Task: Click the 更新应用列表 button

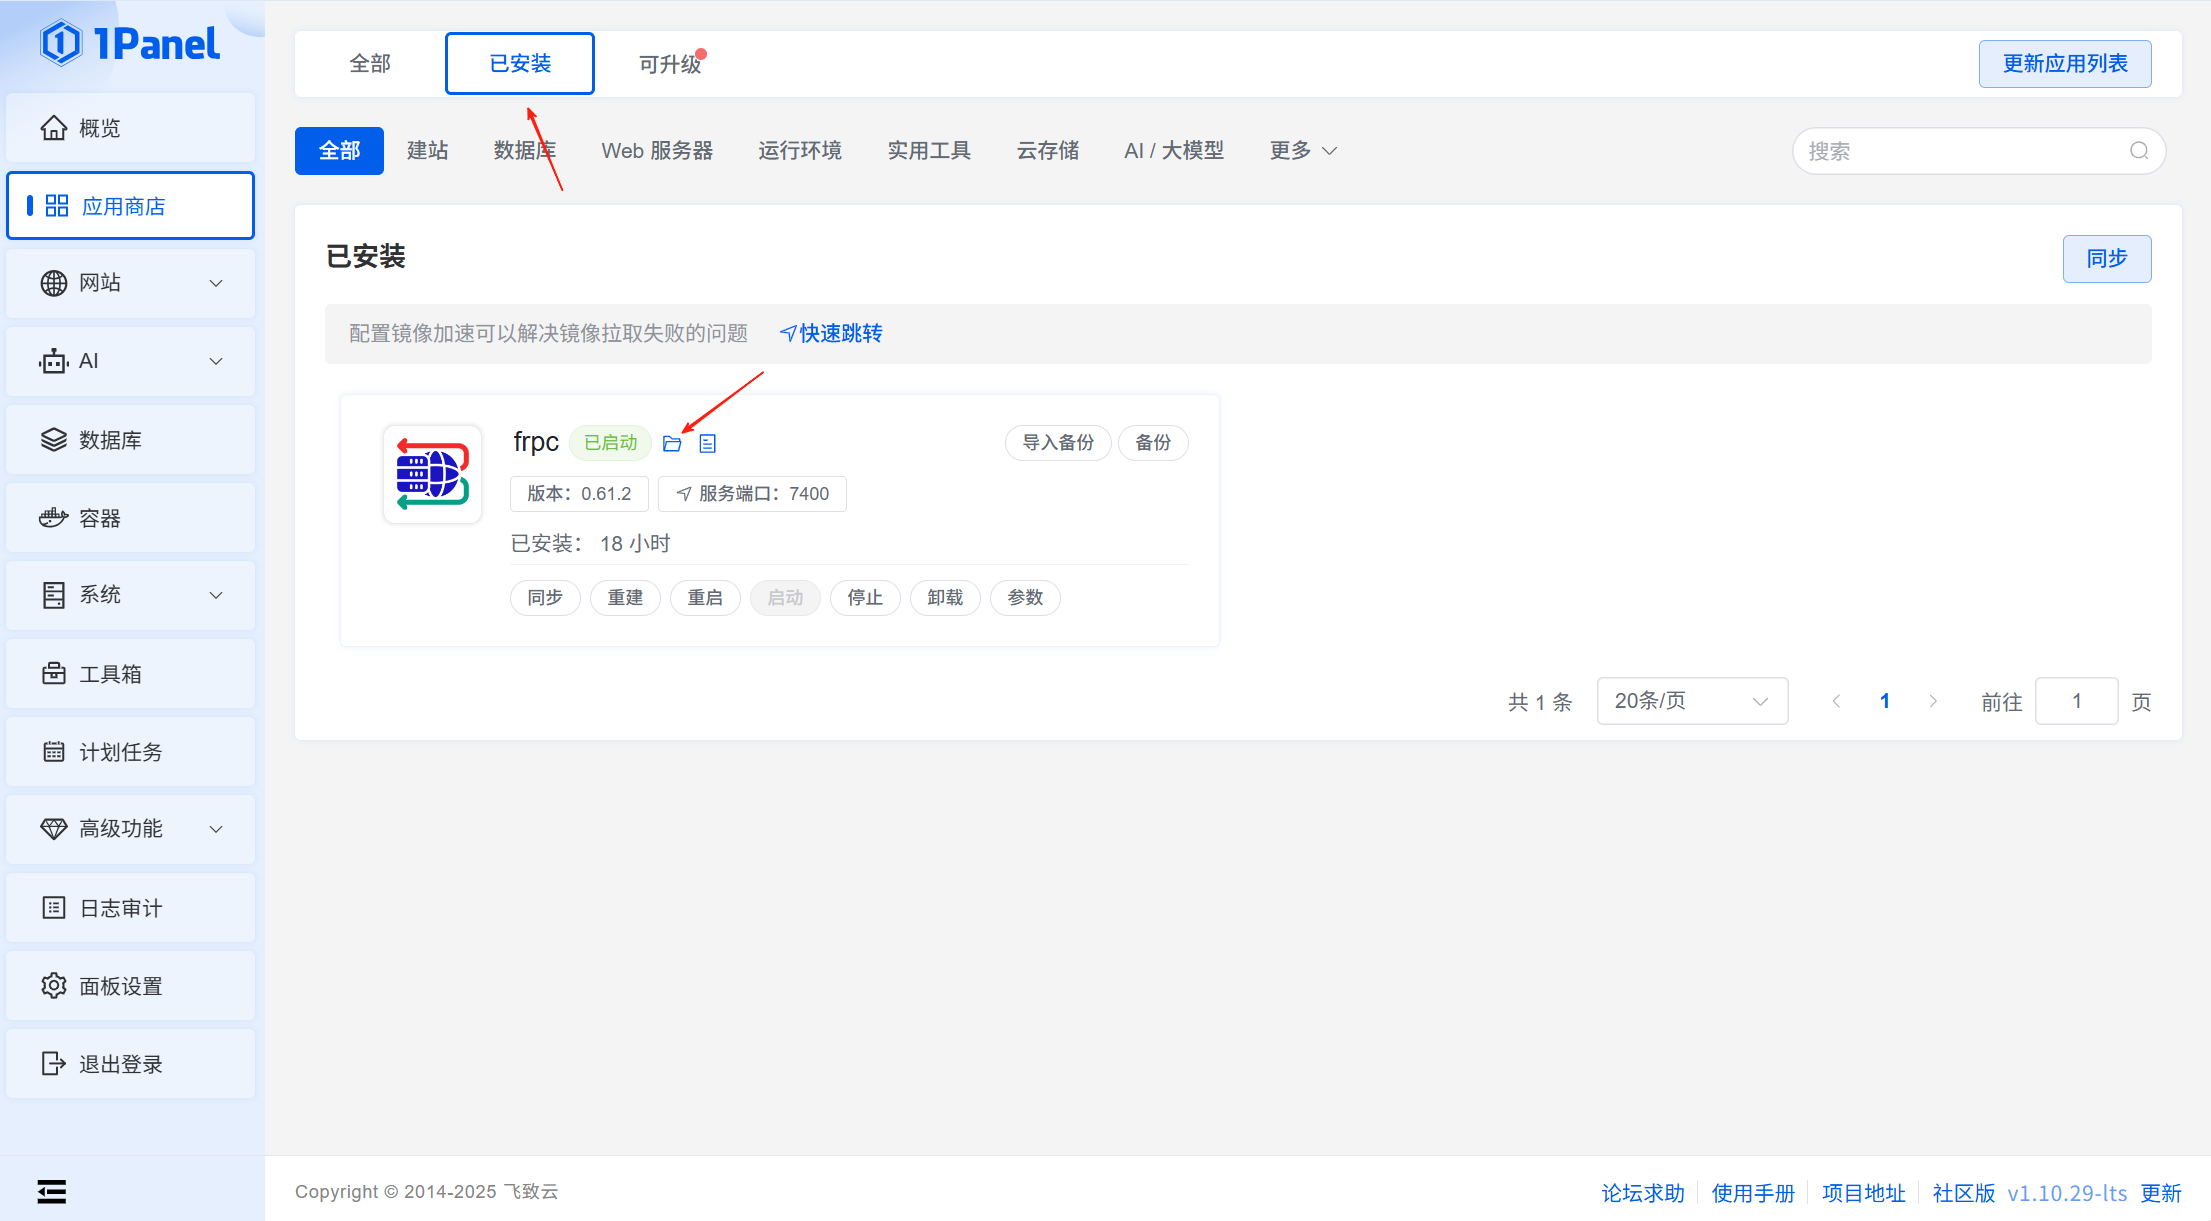Action: [x=2064, y=64]
